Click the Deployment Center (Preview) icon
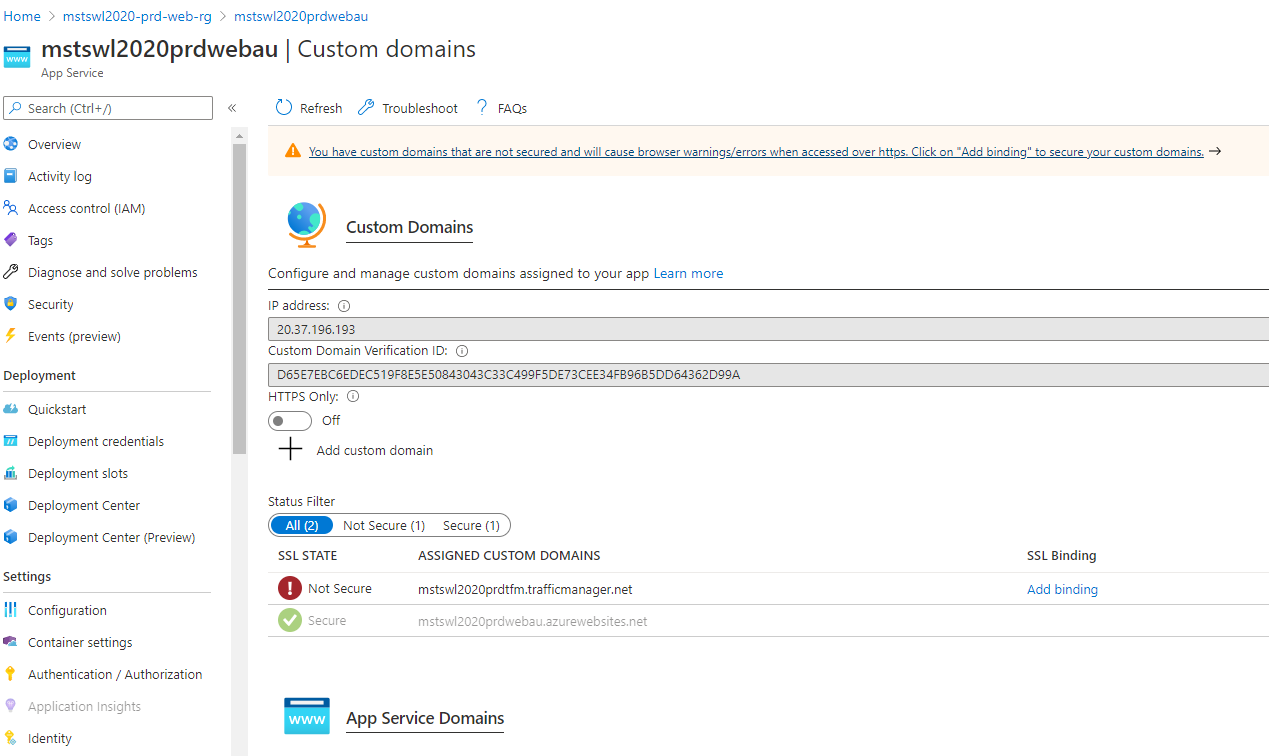Viewport: 1269px width, 756px height. [11, 537]
